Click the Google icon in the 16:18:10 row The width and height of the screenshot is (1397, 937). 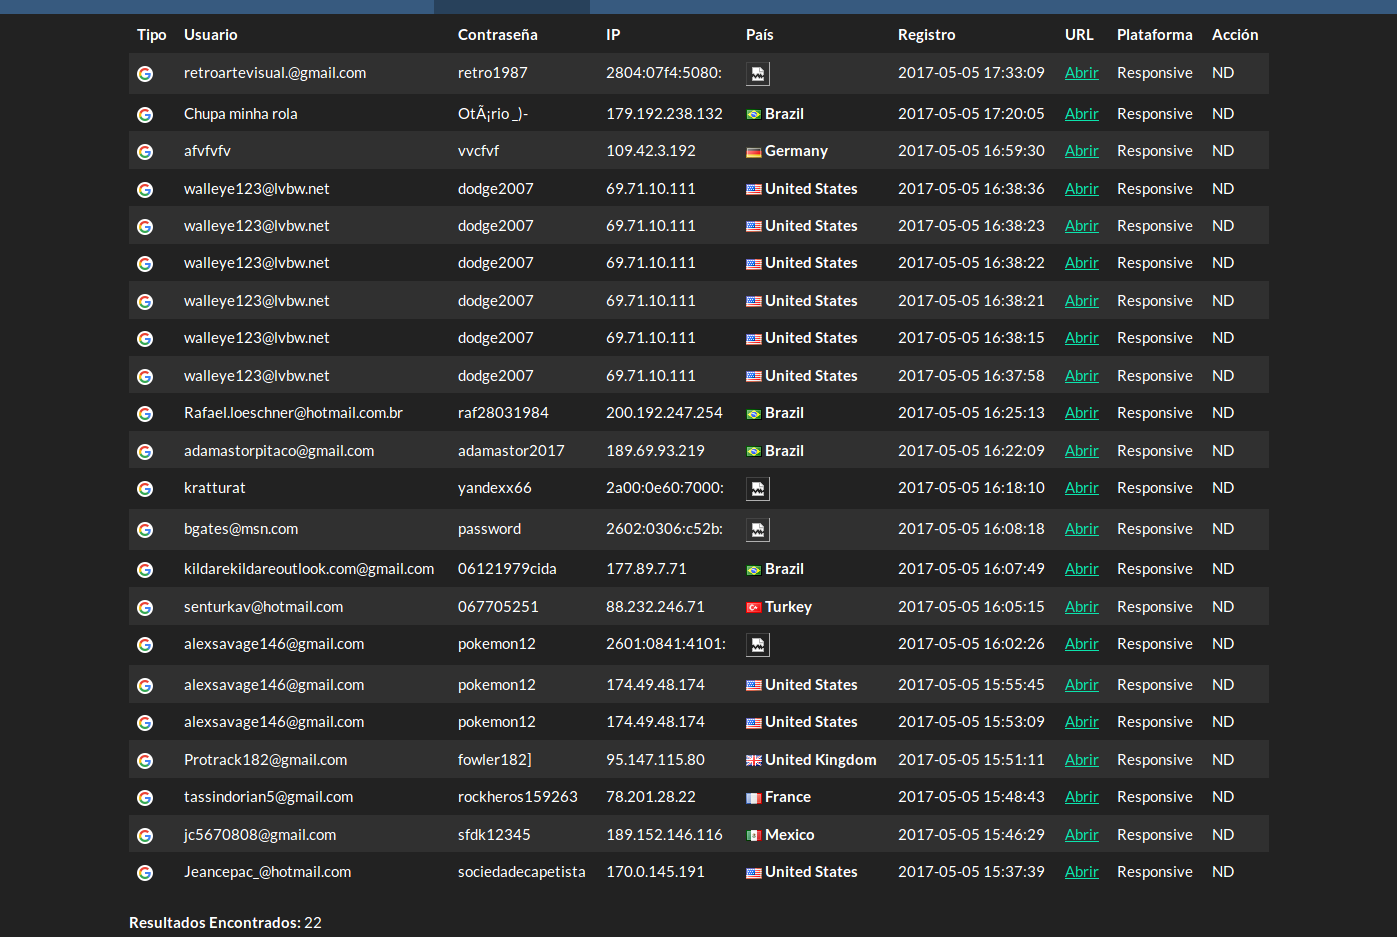pyautogui.click(x=145, y=489)
